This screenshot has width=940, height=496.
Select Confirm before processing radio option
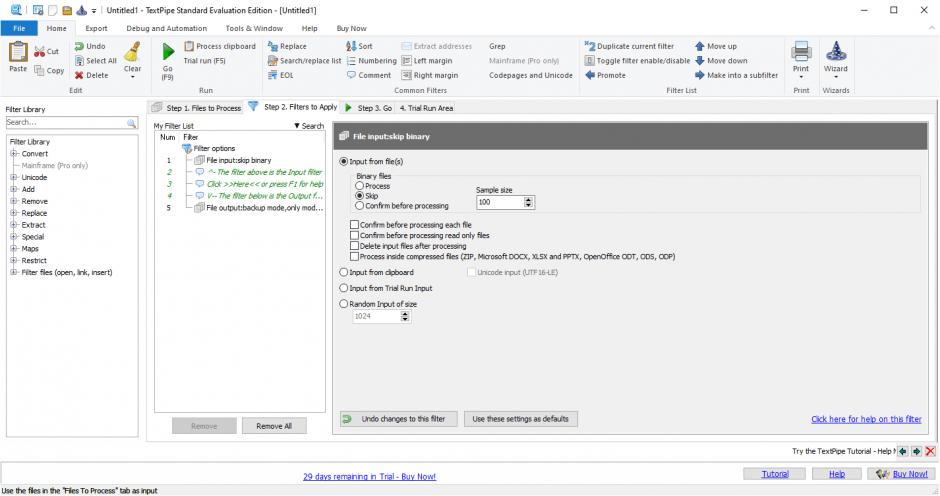pyautogui.click(x=360, y=206)
